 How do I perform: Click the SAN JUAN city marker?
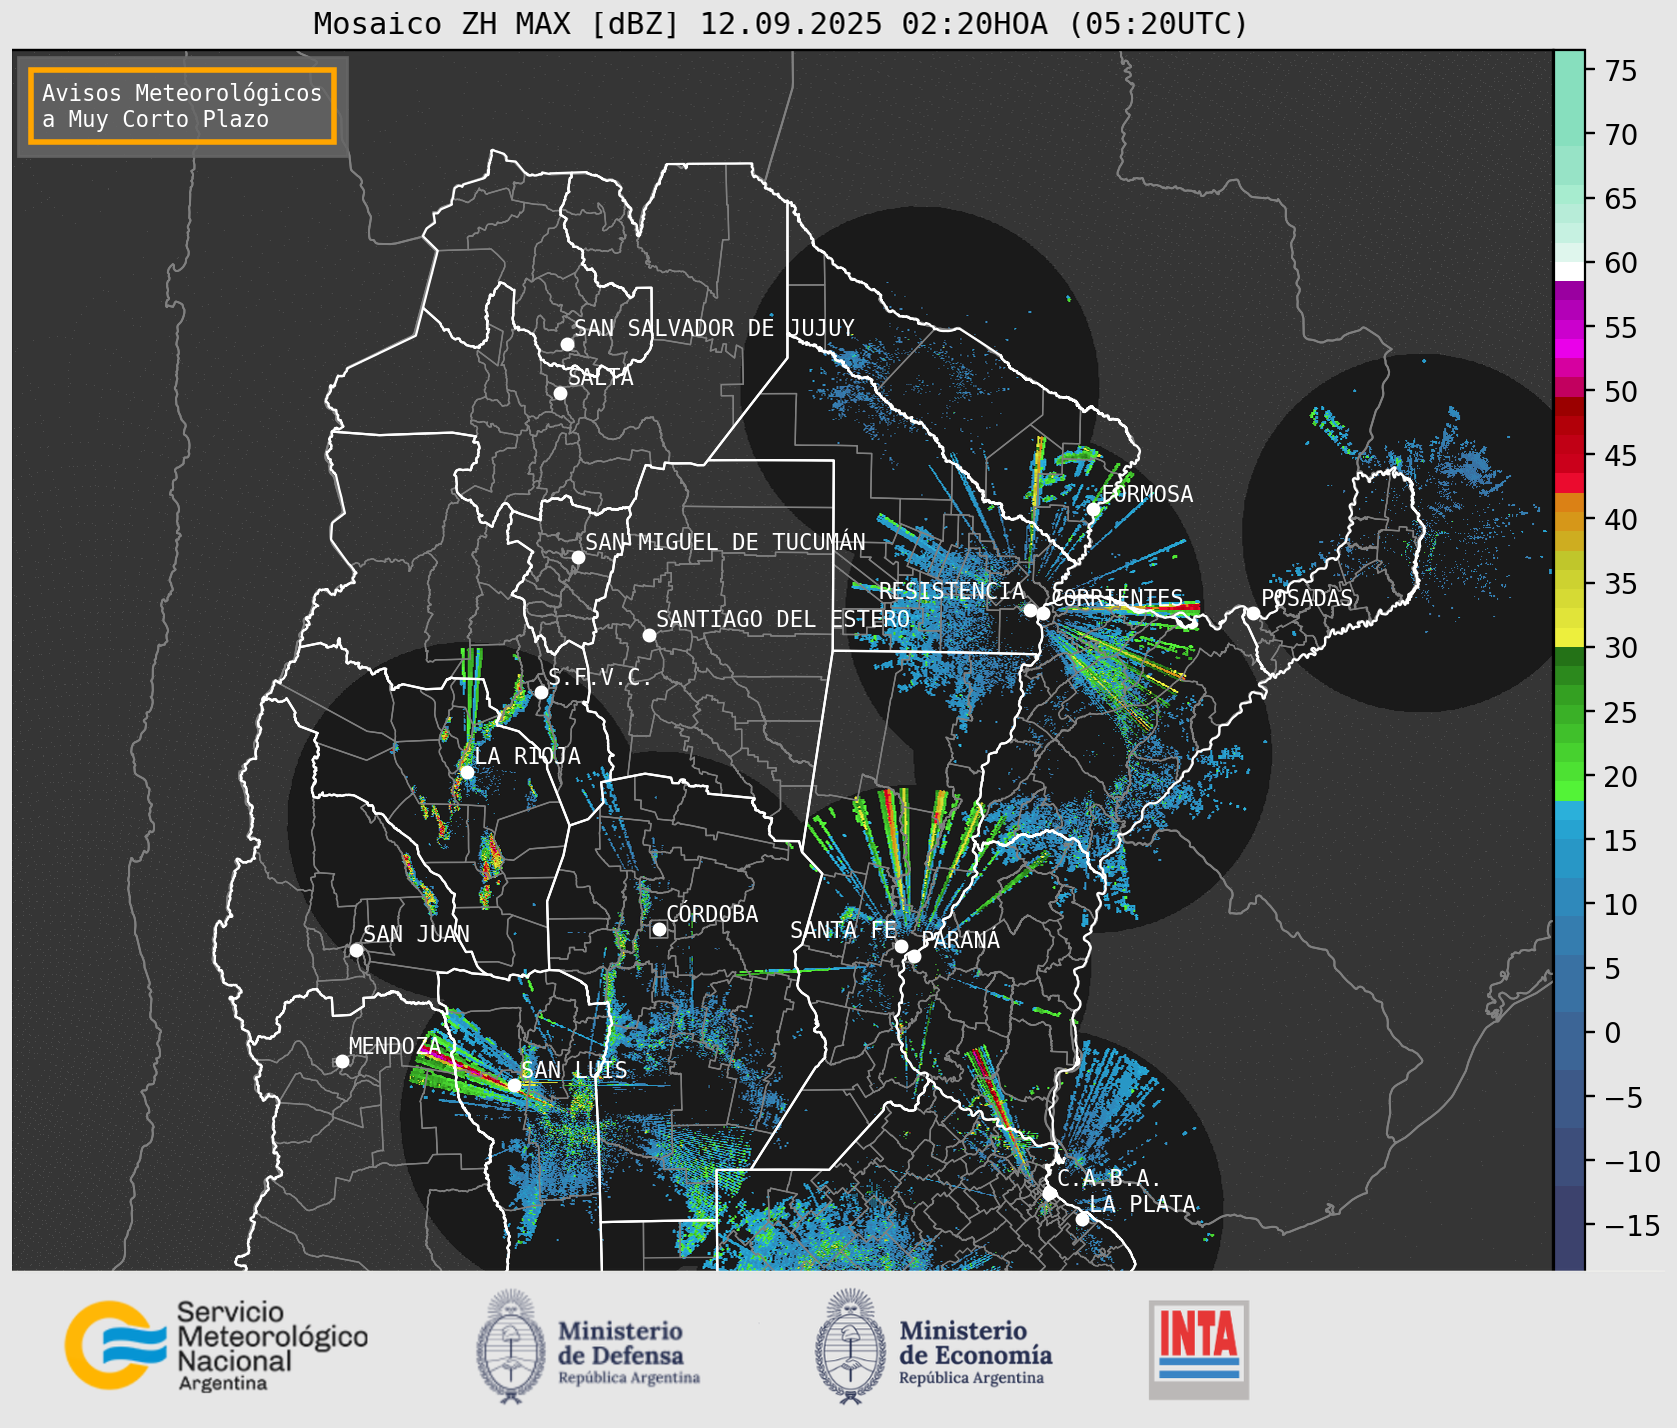coord(356,950)
